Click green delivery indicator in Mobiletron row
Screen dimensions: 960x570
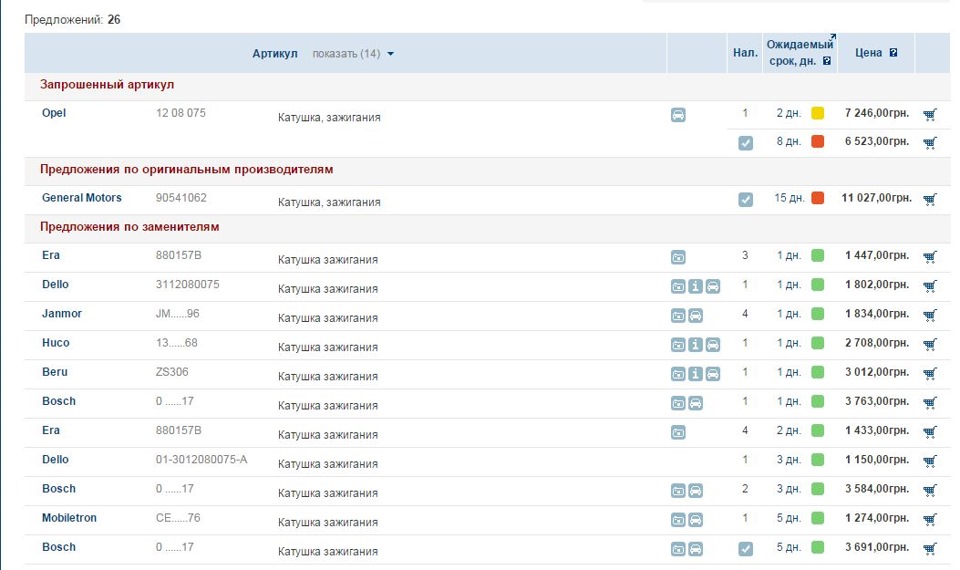click(x=817, y=518)
